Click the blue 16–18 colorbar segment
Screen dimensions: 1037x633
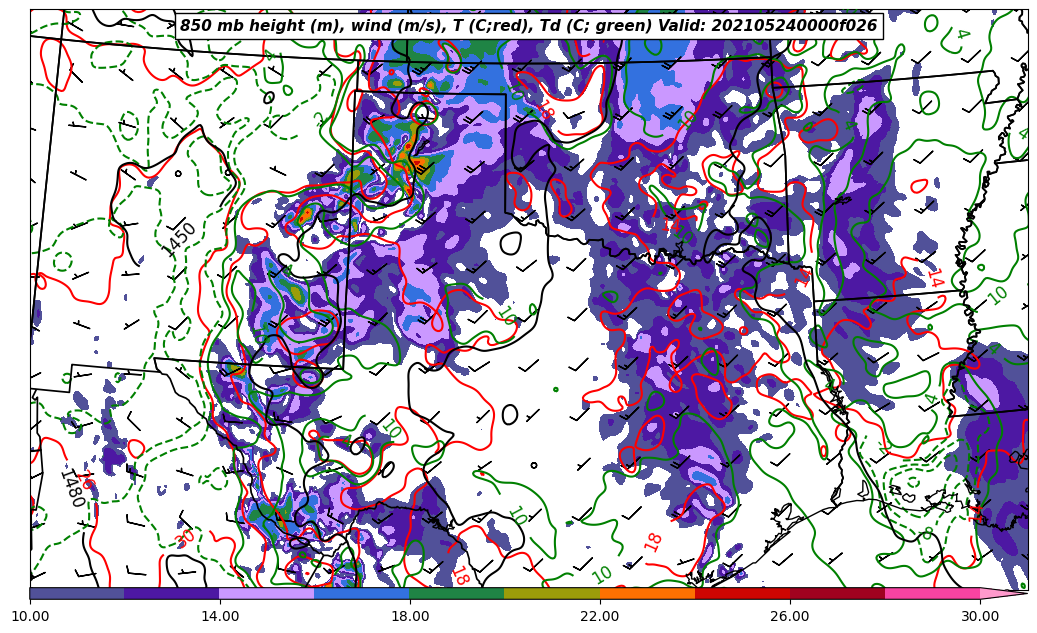coord(362,593)
